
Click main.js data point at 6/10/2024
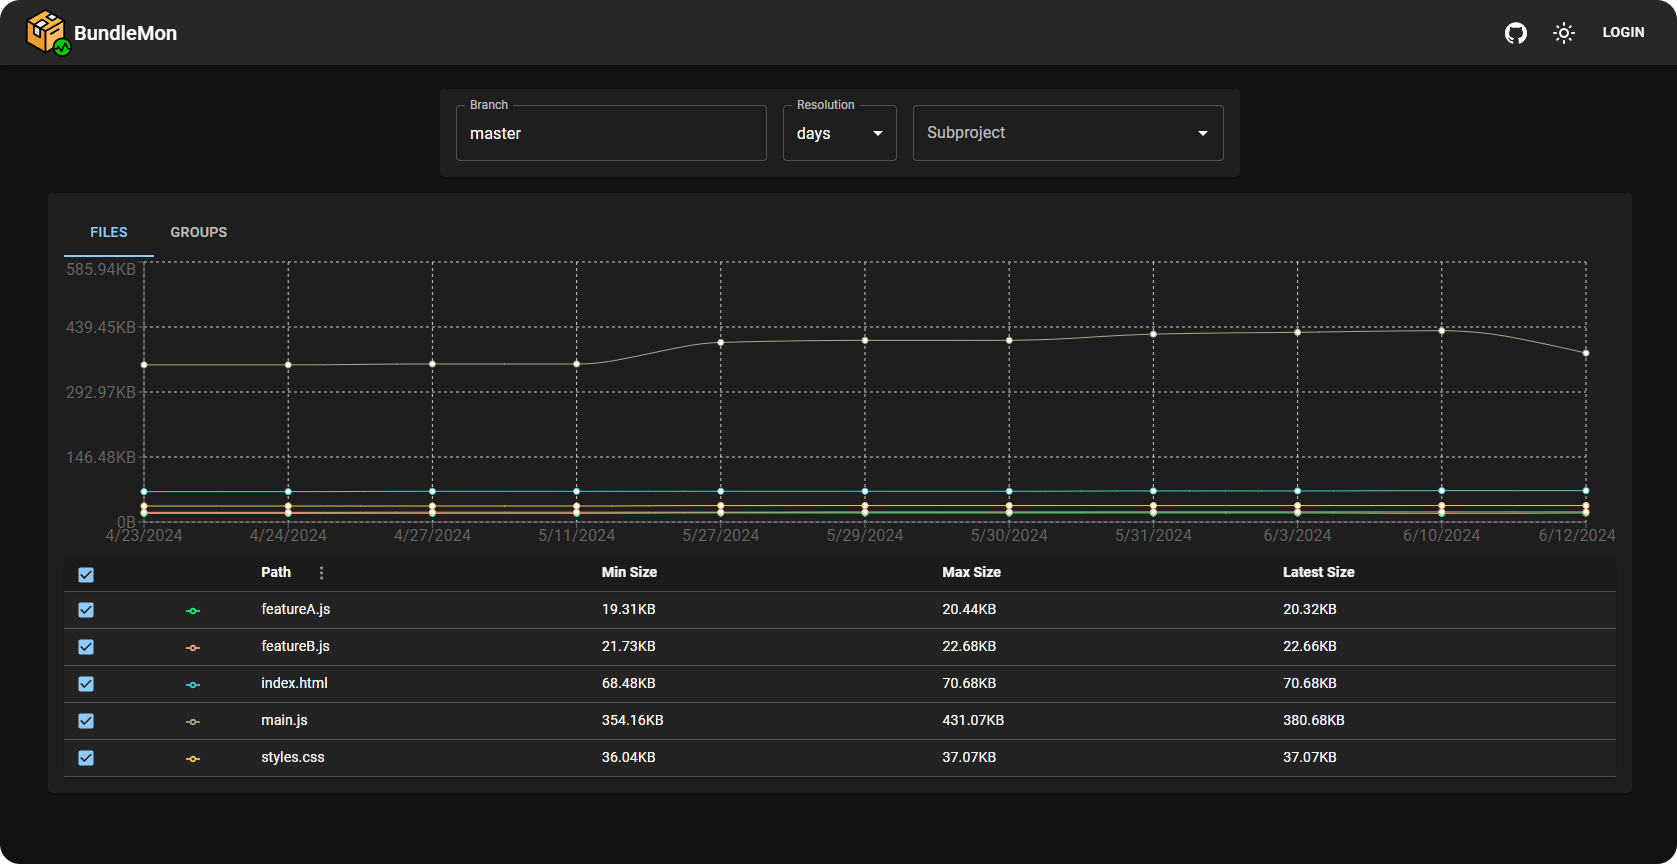coord(1442,331)
